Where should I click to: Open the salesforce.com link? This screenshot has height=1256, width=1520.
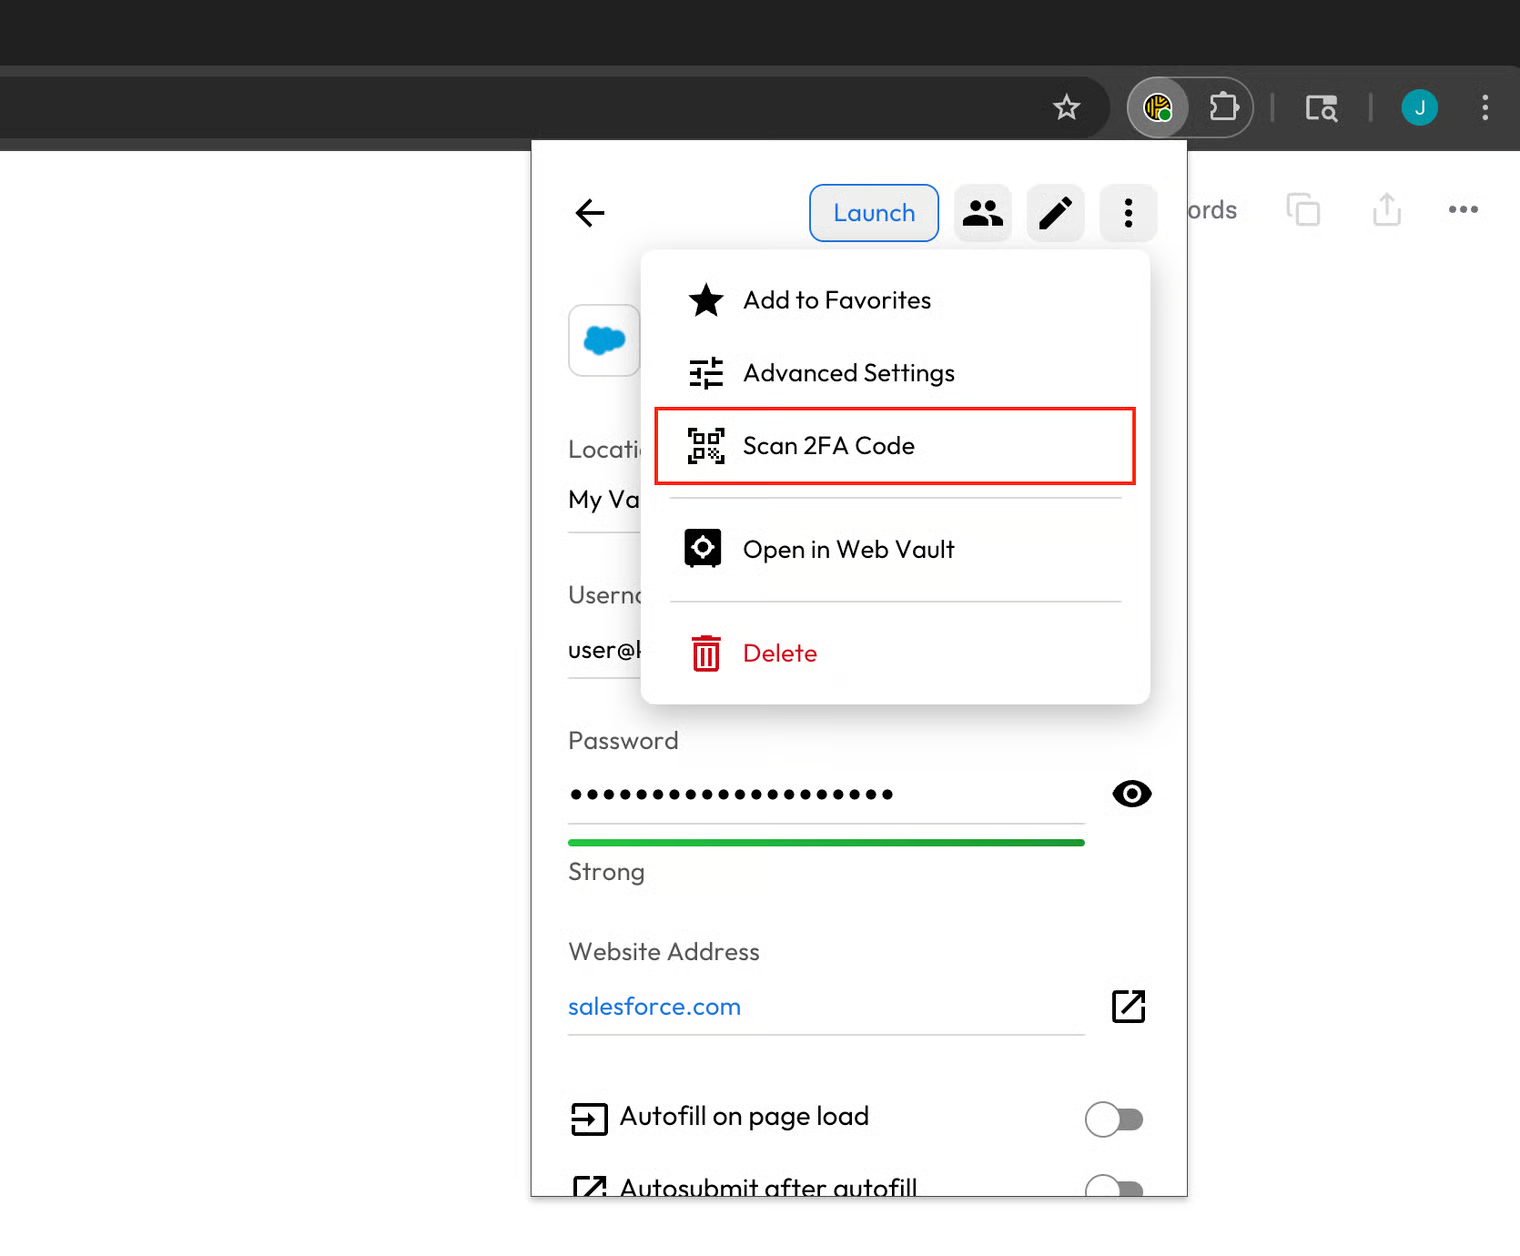(x=654, y=1007)
